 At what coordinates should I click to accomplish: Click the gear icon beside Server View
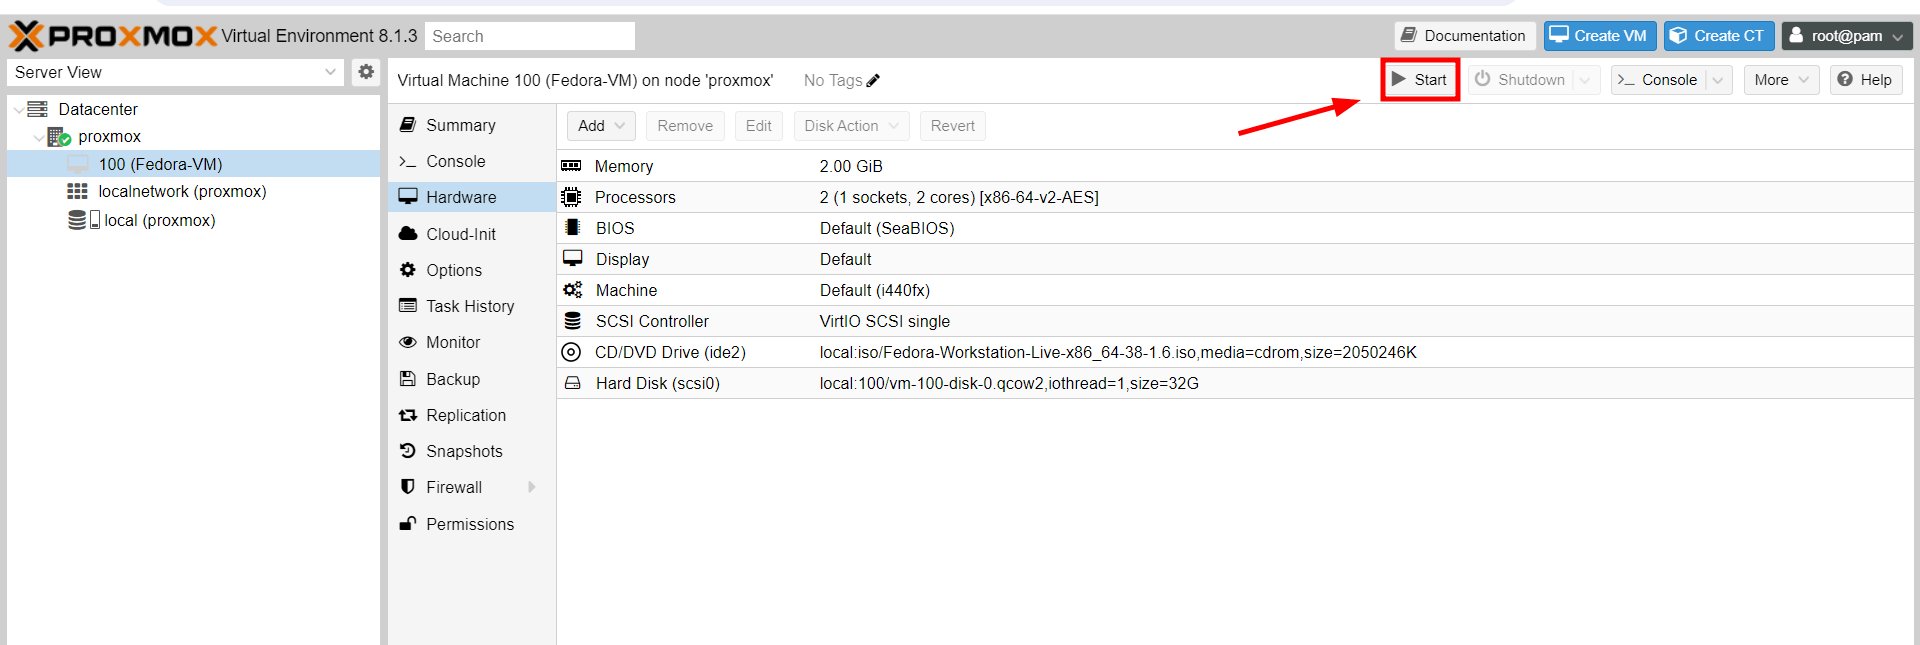[366, 72]
